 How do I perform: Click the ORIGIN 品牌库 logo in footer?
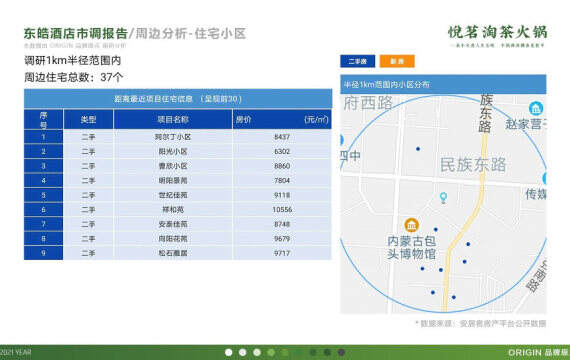[x=538, y=352]
